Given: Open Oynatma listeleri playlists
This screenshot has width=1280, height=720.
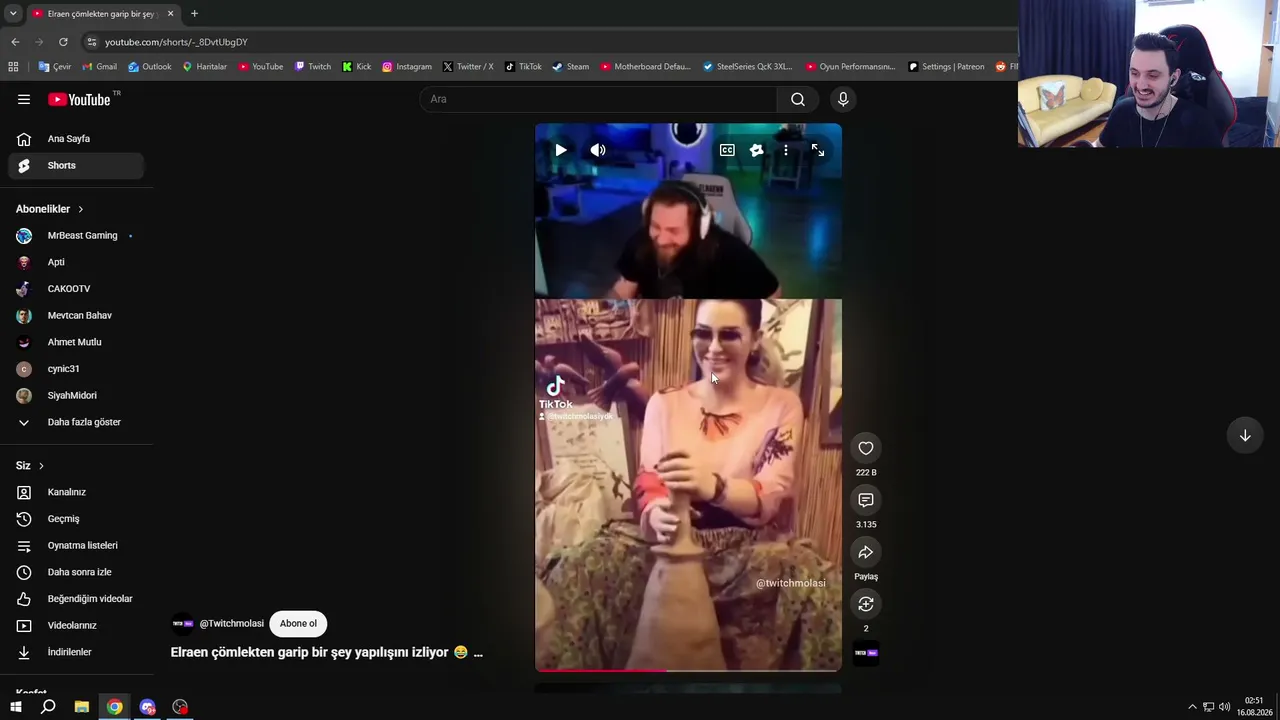Looking at the screenshot, I should click(x=76, y=545).
